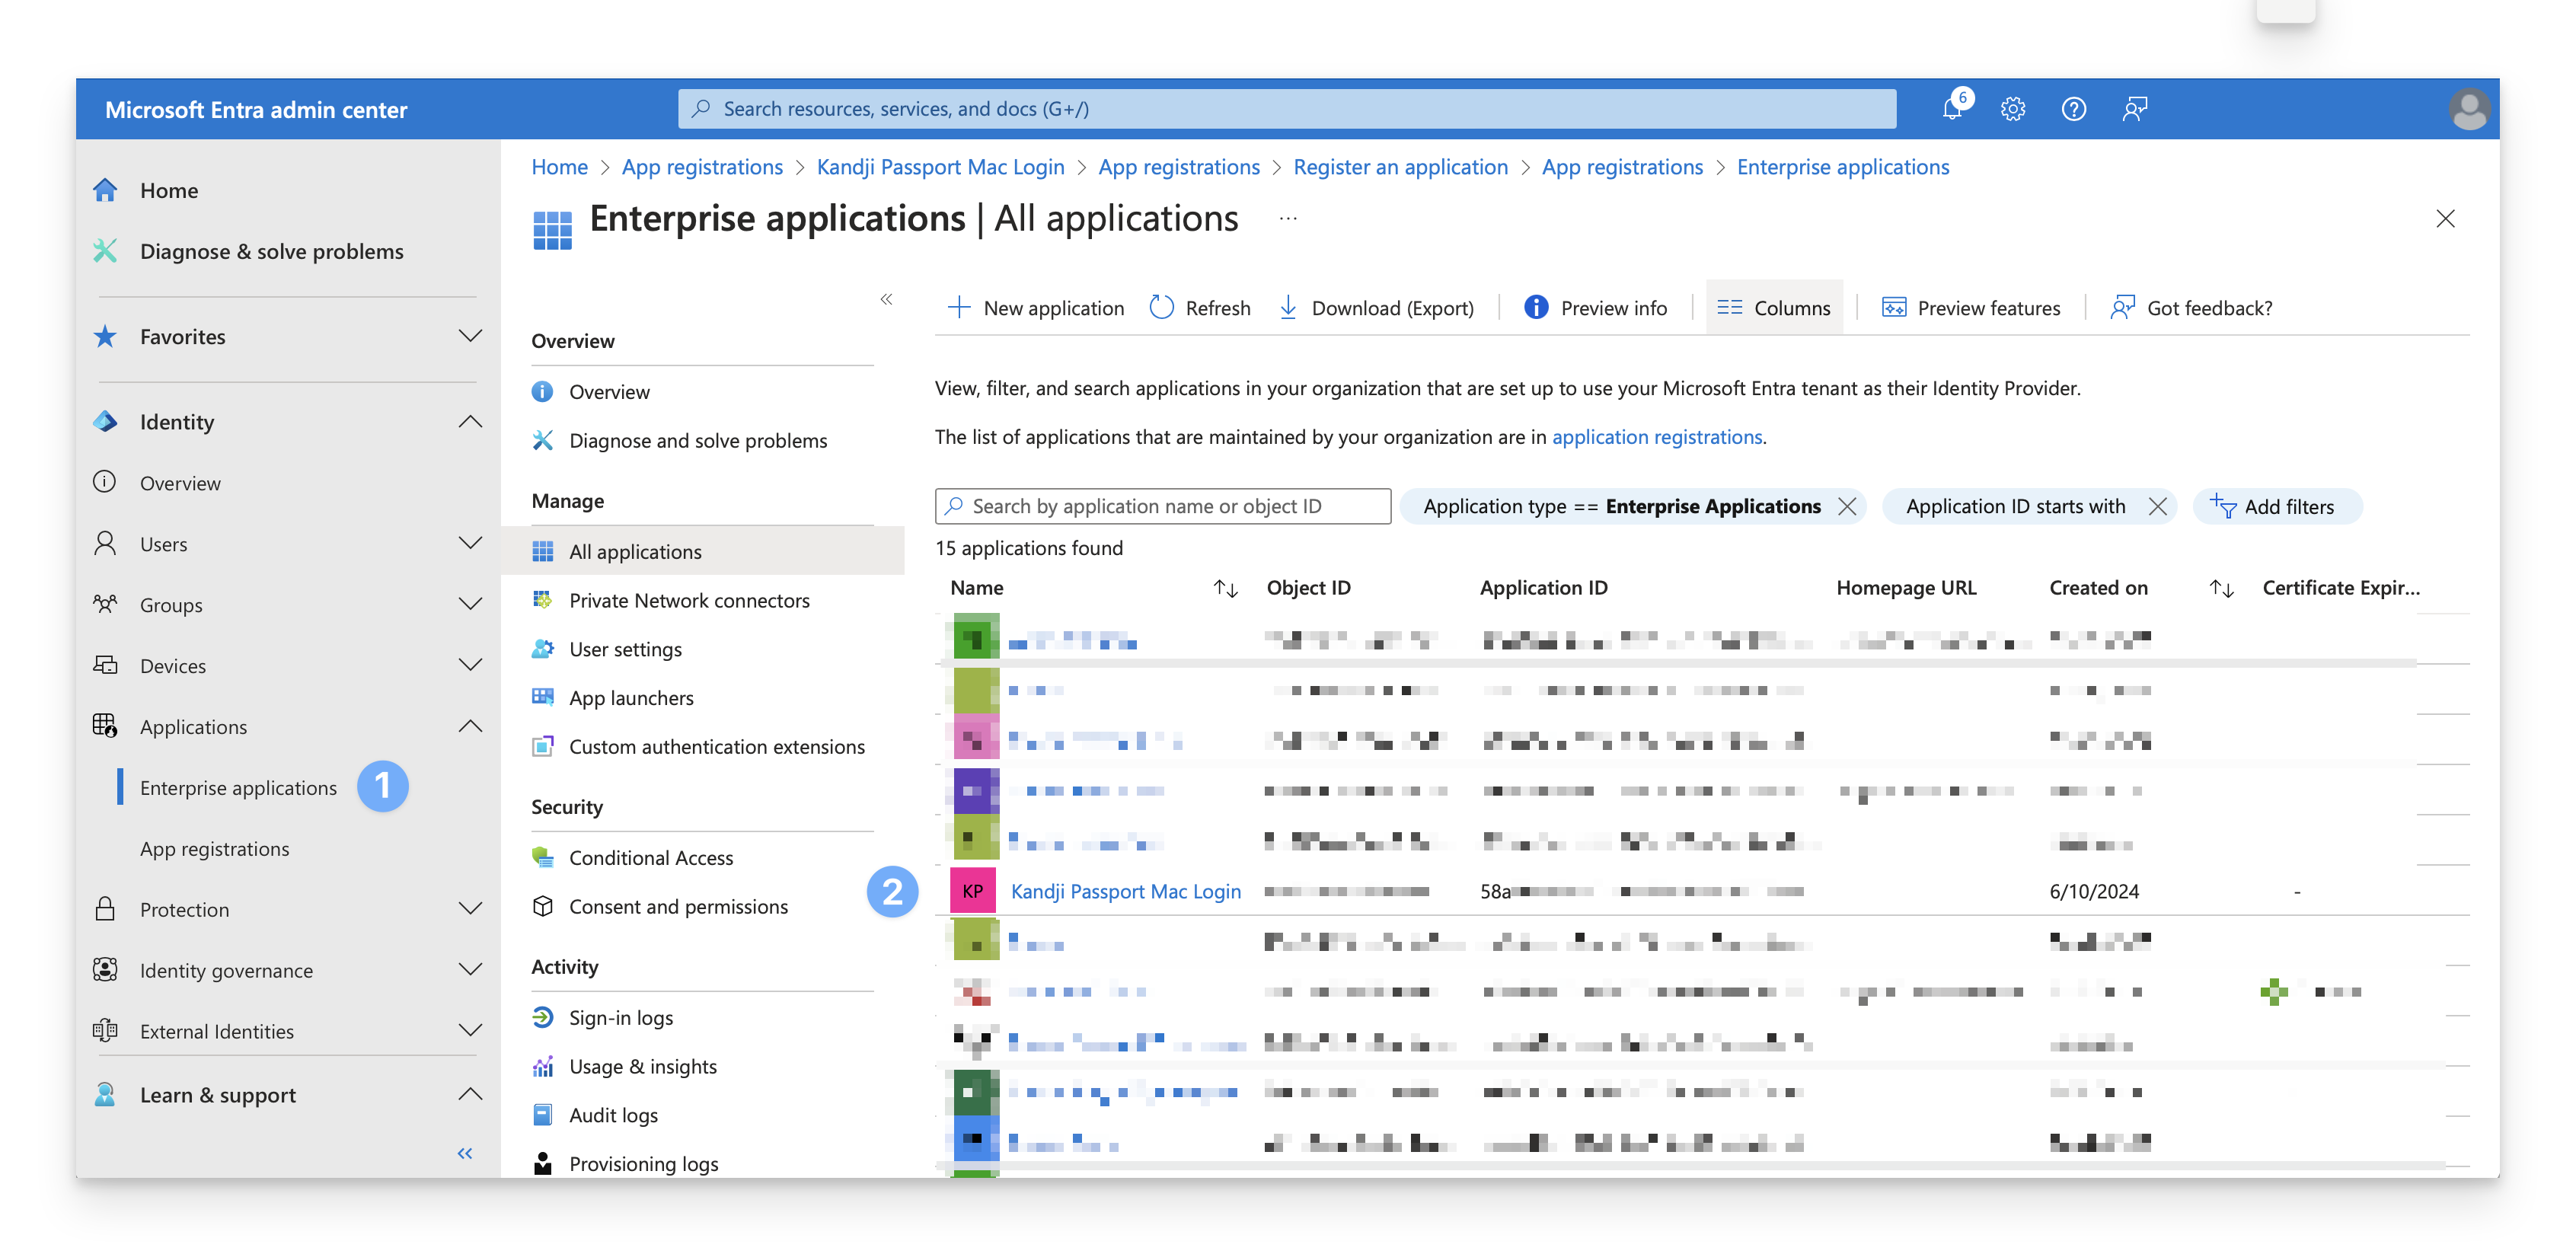Sort the list by Name column arrows
Image resolution: width=2576 pixels, height=1254 pixels.
tap(1225, 588)
